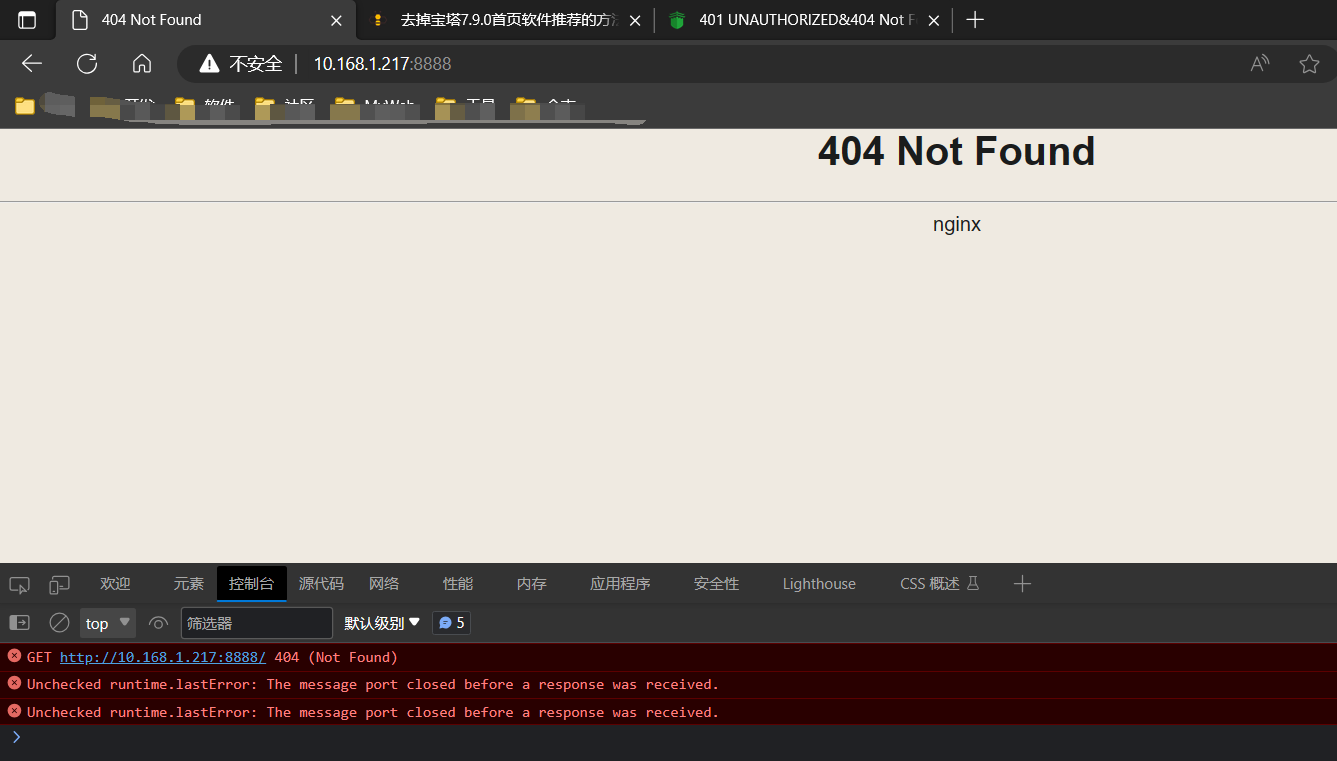Click the nginx text on the page

[957, 224]
